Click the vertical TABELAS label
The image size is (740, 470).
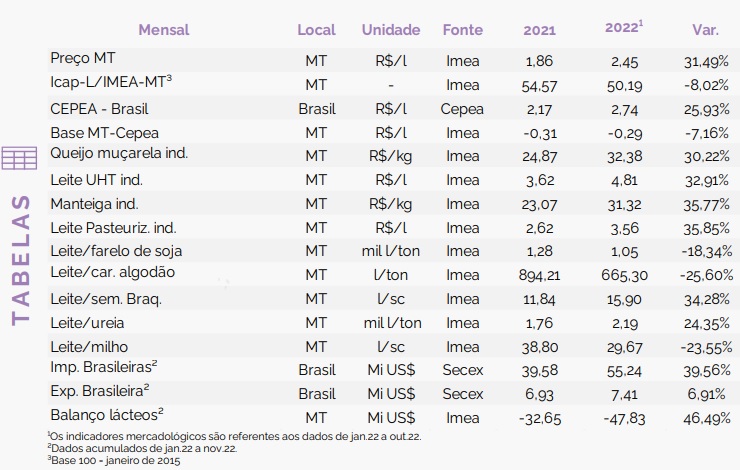pos(21,260)
